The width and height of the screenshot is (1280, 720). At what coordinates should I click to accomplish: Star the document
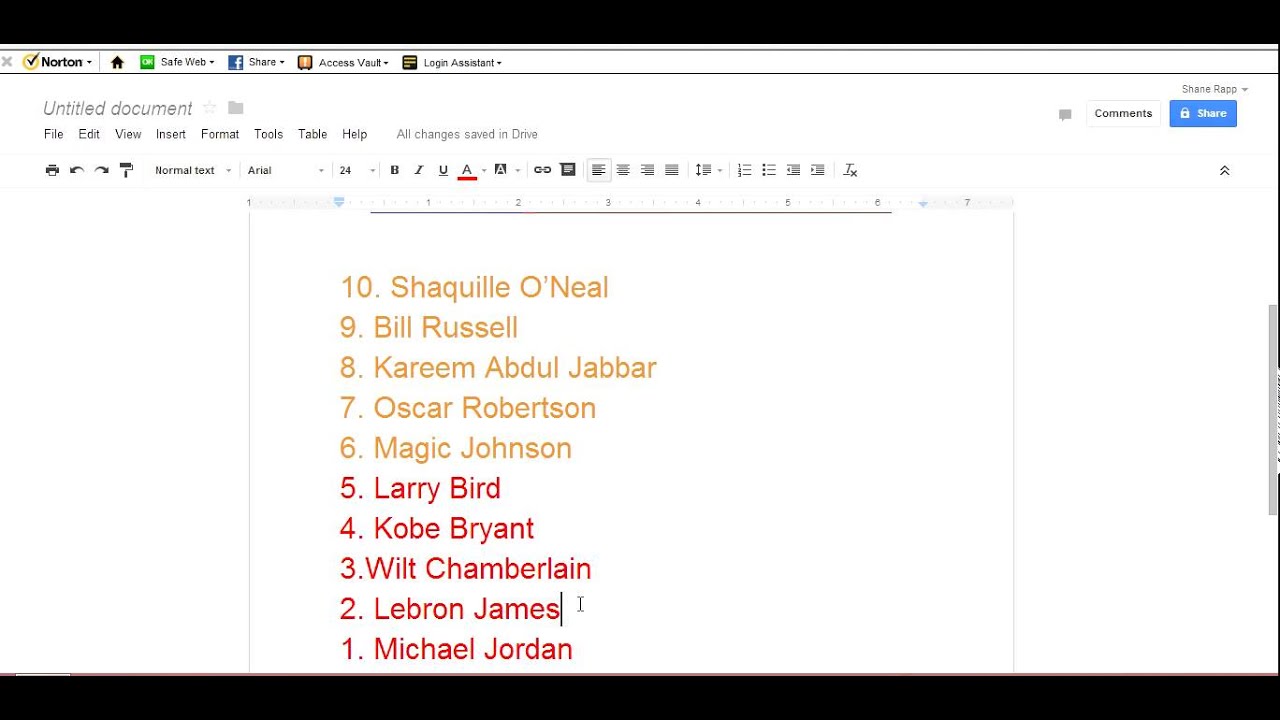209,107
